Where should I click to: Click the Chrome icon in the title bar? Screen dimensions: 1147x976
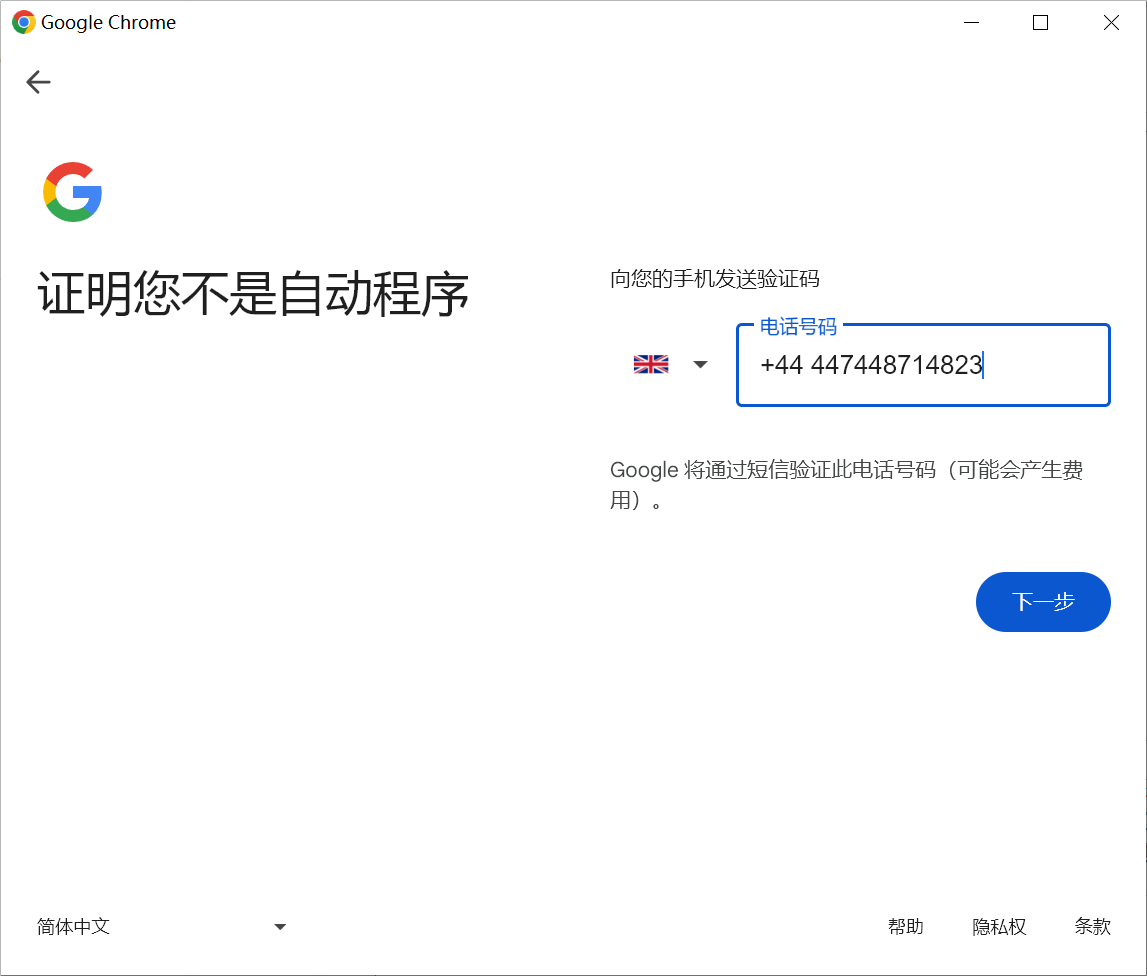[x=23, y=23]
